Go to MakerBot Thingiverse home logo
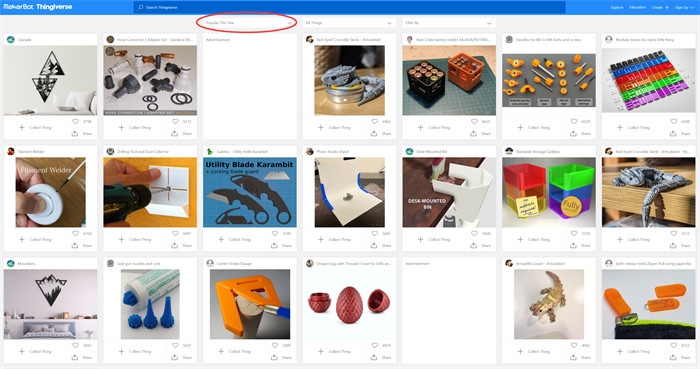 tap(38, 7)
